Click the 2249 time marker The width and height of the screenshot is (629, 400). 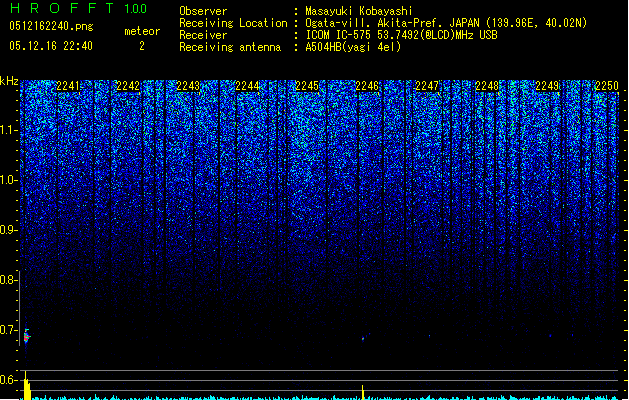[547, 86]
